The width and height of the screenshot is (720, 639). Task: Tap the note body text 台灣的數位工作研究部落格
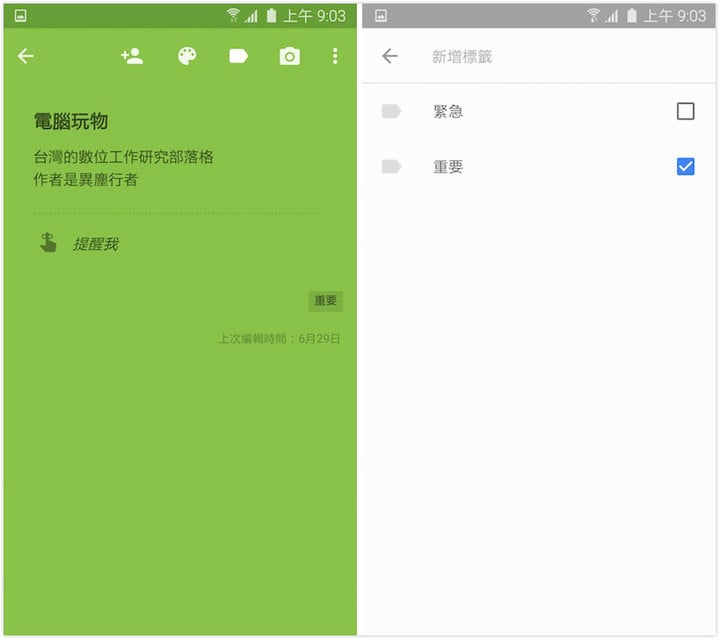point(124,157)
